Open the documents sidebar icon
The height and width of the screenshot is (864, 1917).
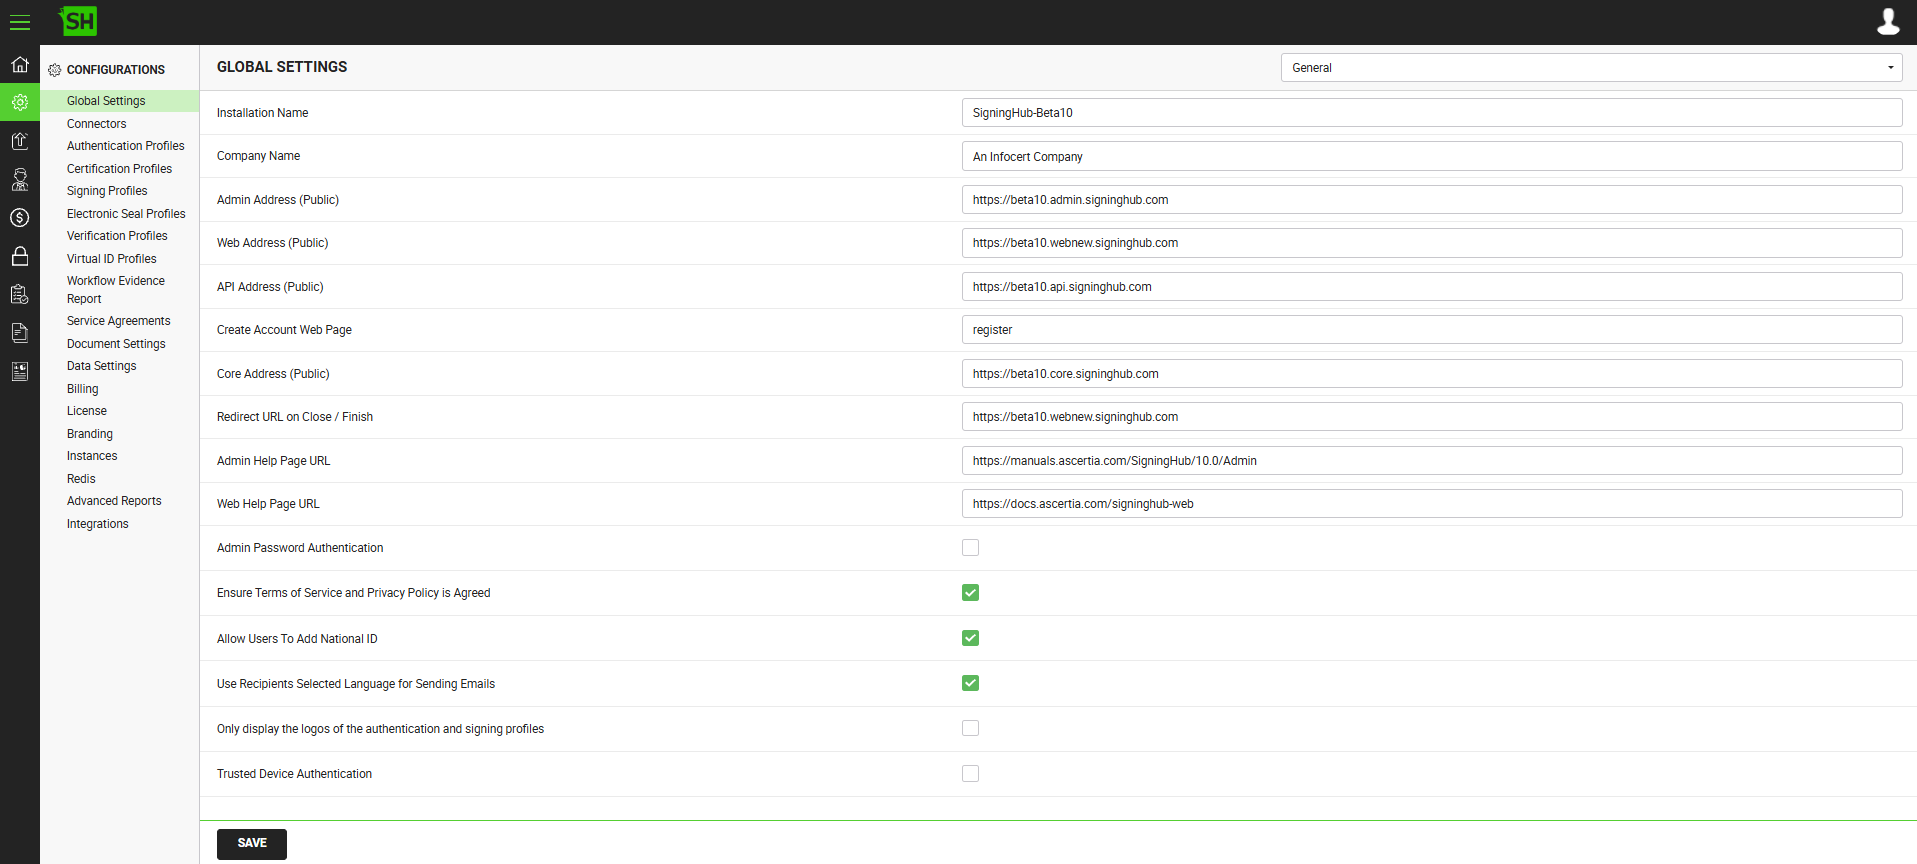coord(20,333)
